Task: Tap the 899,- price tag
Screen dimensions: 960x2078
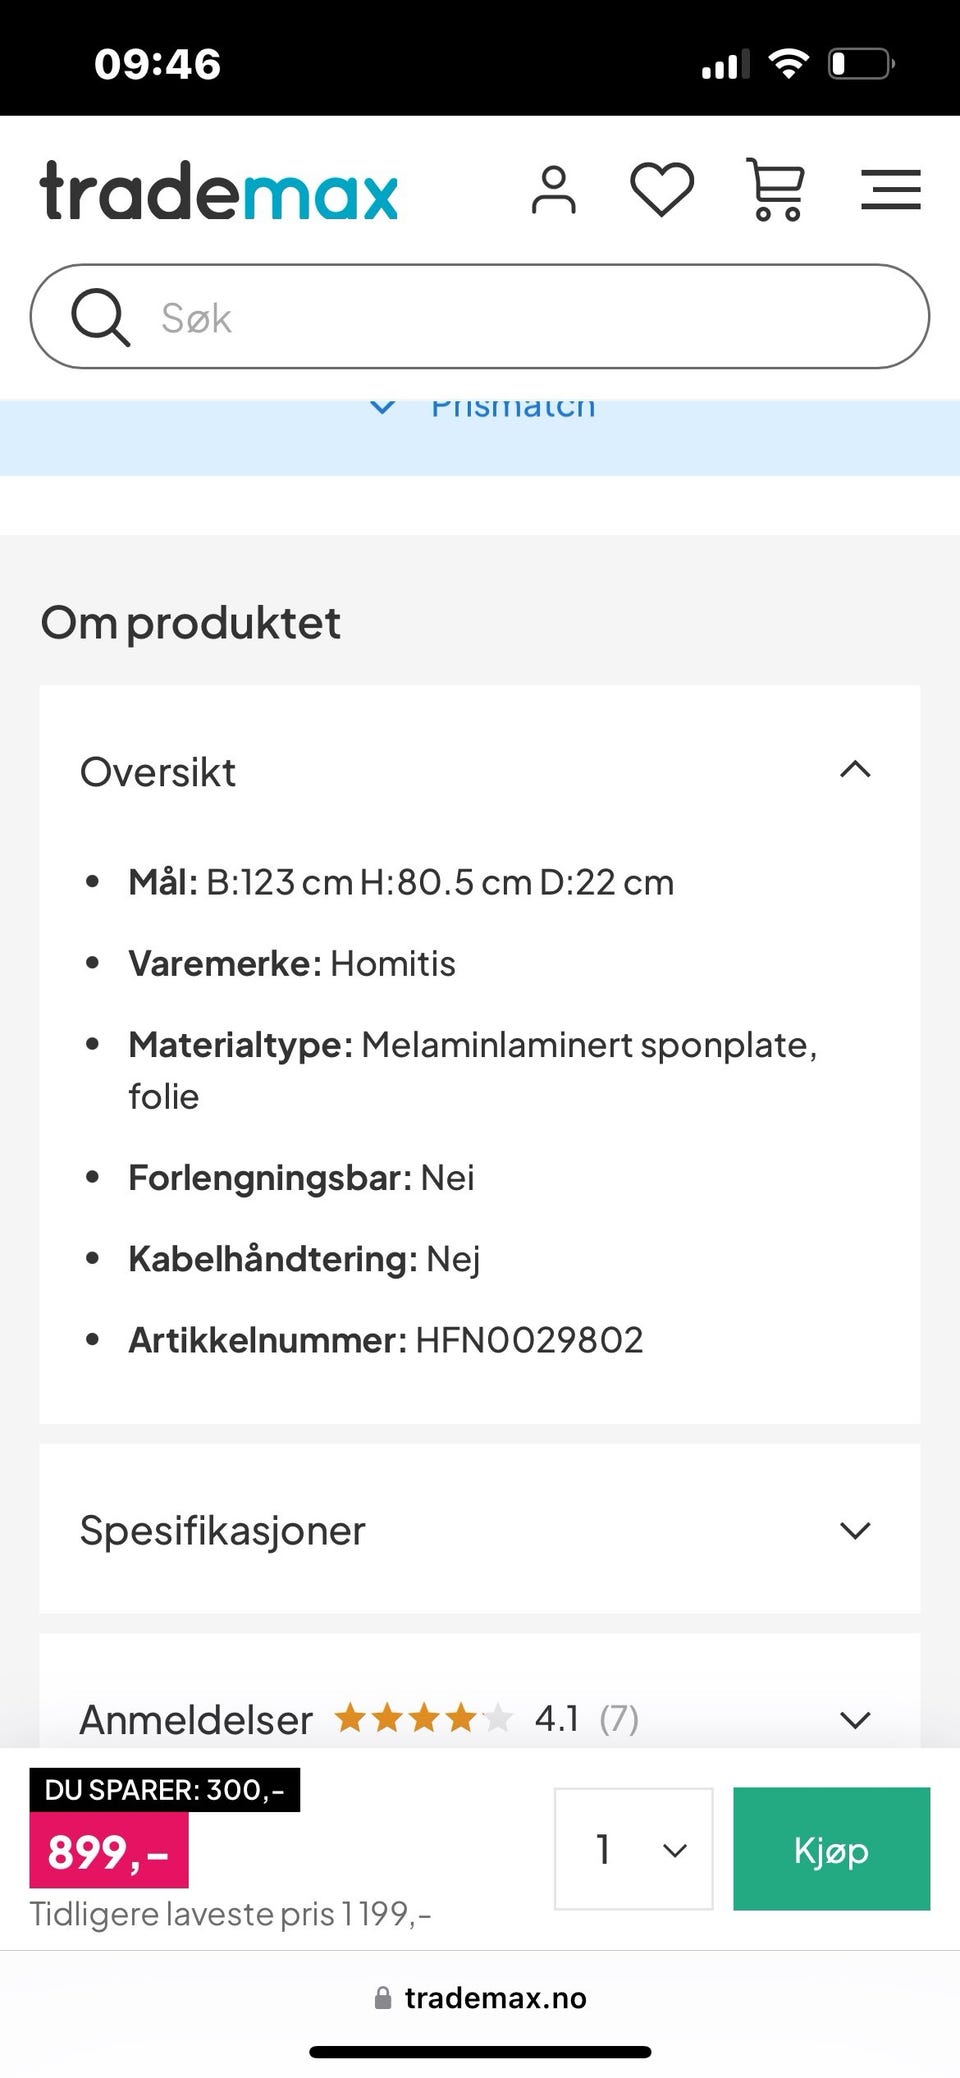Action: click(108, 1852)
